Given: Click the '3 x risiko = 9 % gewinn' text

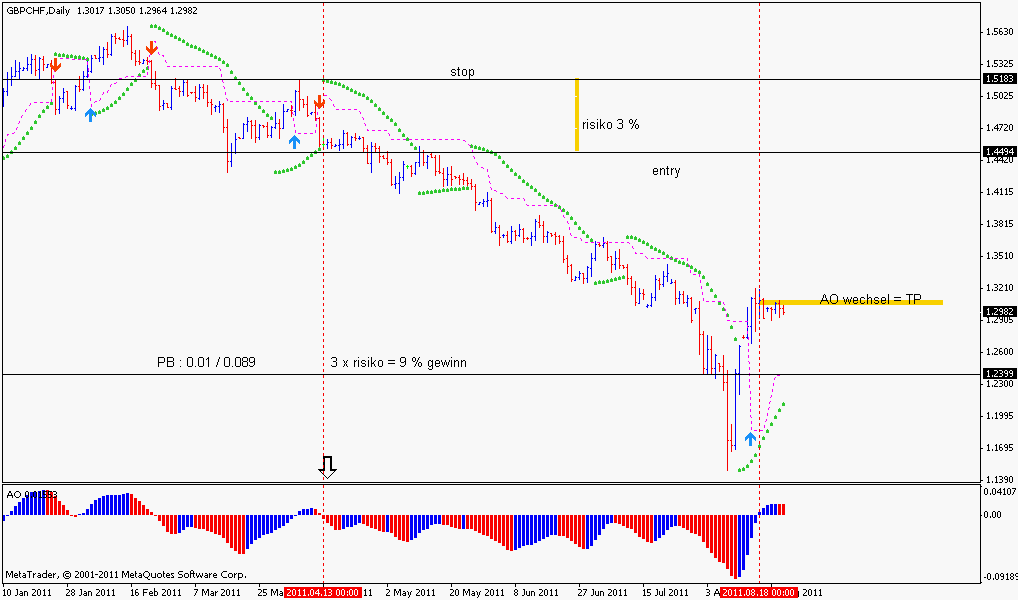Looking at the screenshot, I should click(399, 362).
